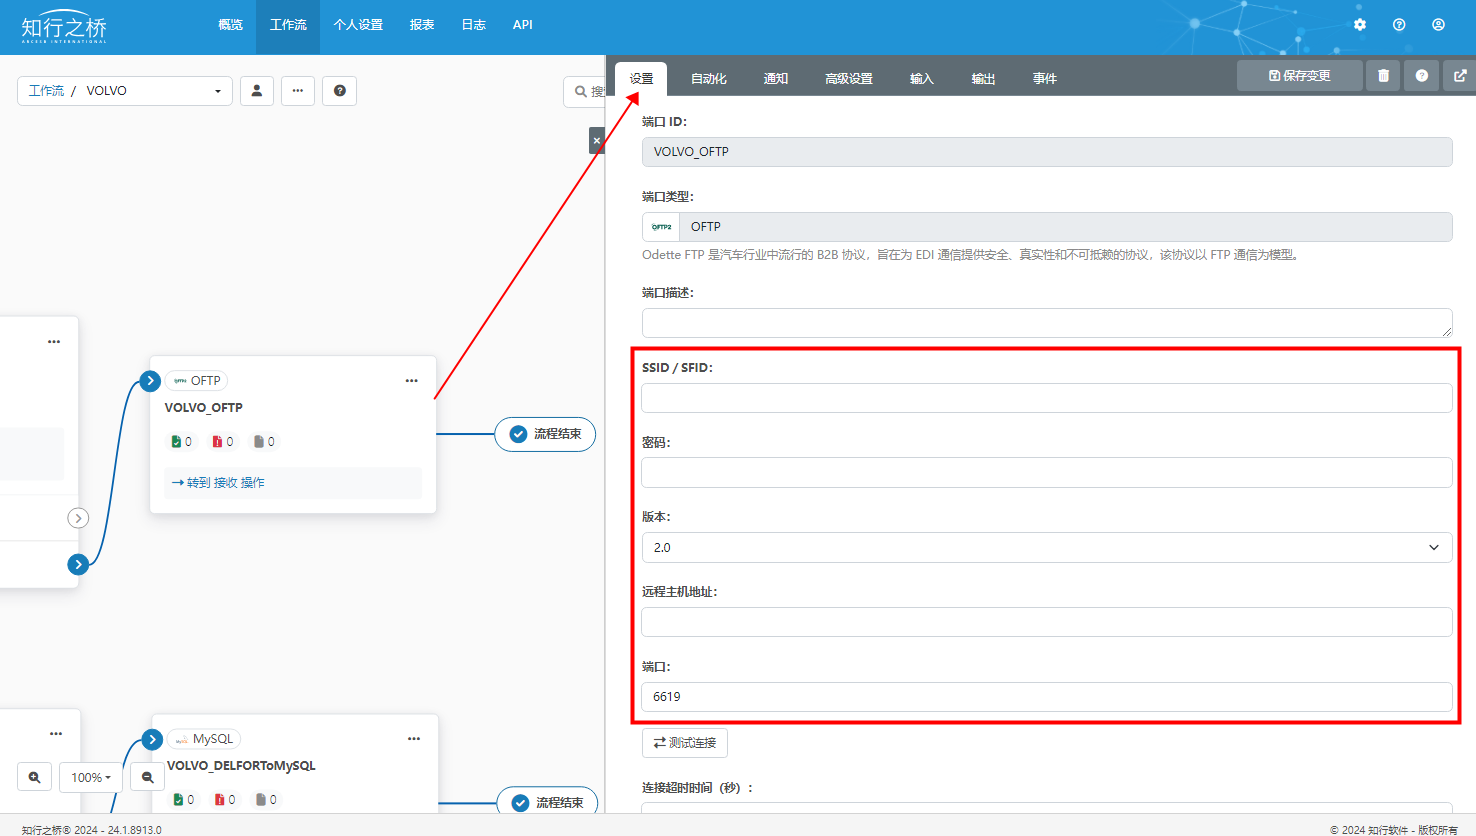Click VOLVO_OFTP error count red icon
This screenshot has width=1476, height=836.
(x=217, y=442)
